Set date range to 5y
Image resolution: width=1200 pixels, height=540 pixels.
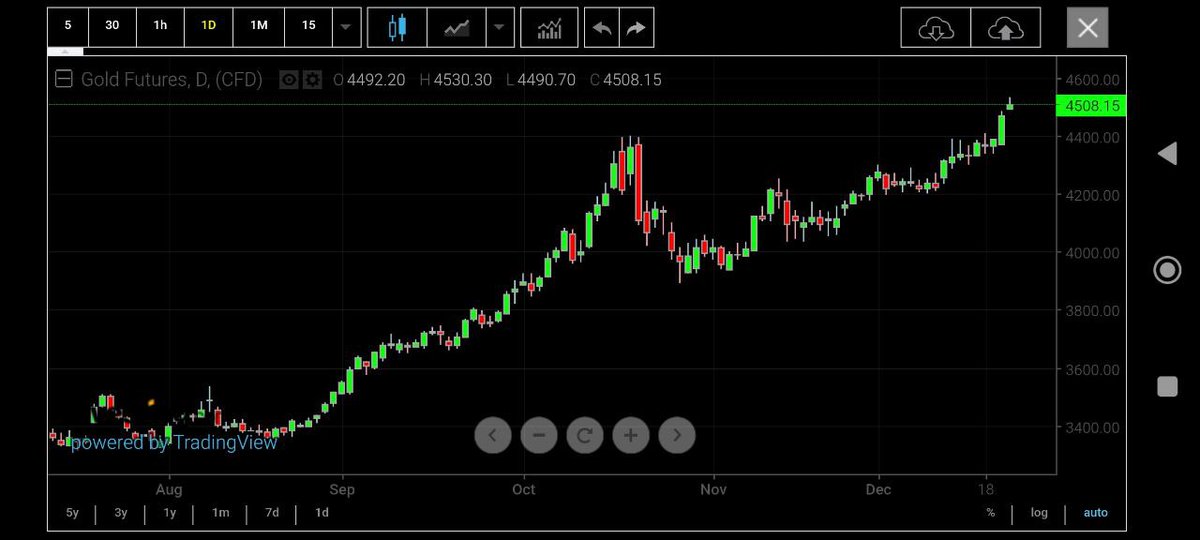(72, 513)
